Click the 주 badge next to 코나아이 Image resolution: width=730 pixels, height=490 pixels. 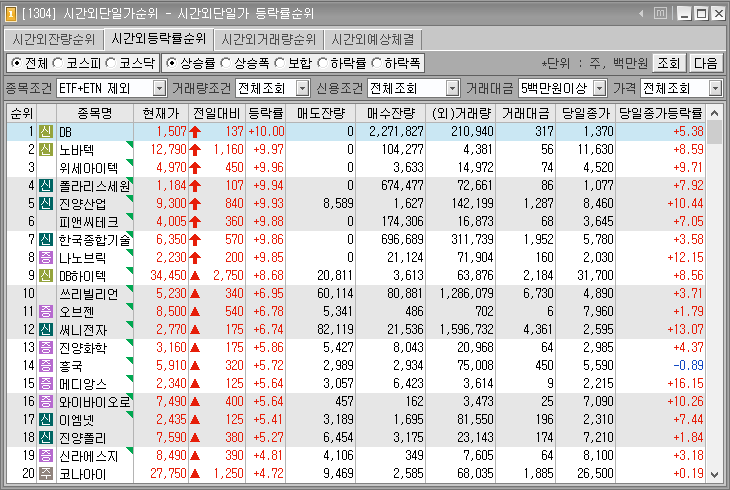[46, 474]
